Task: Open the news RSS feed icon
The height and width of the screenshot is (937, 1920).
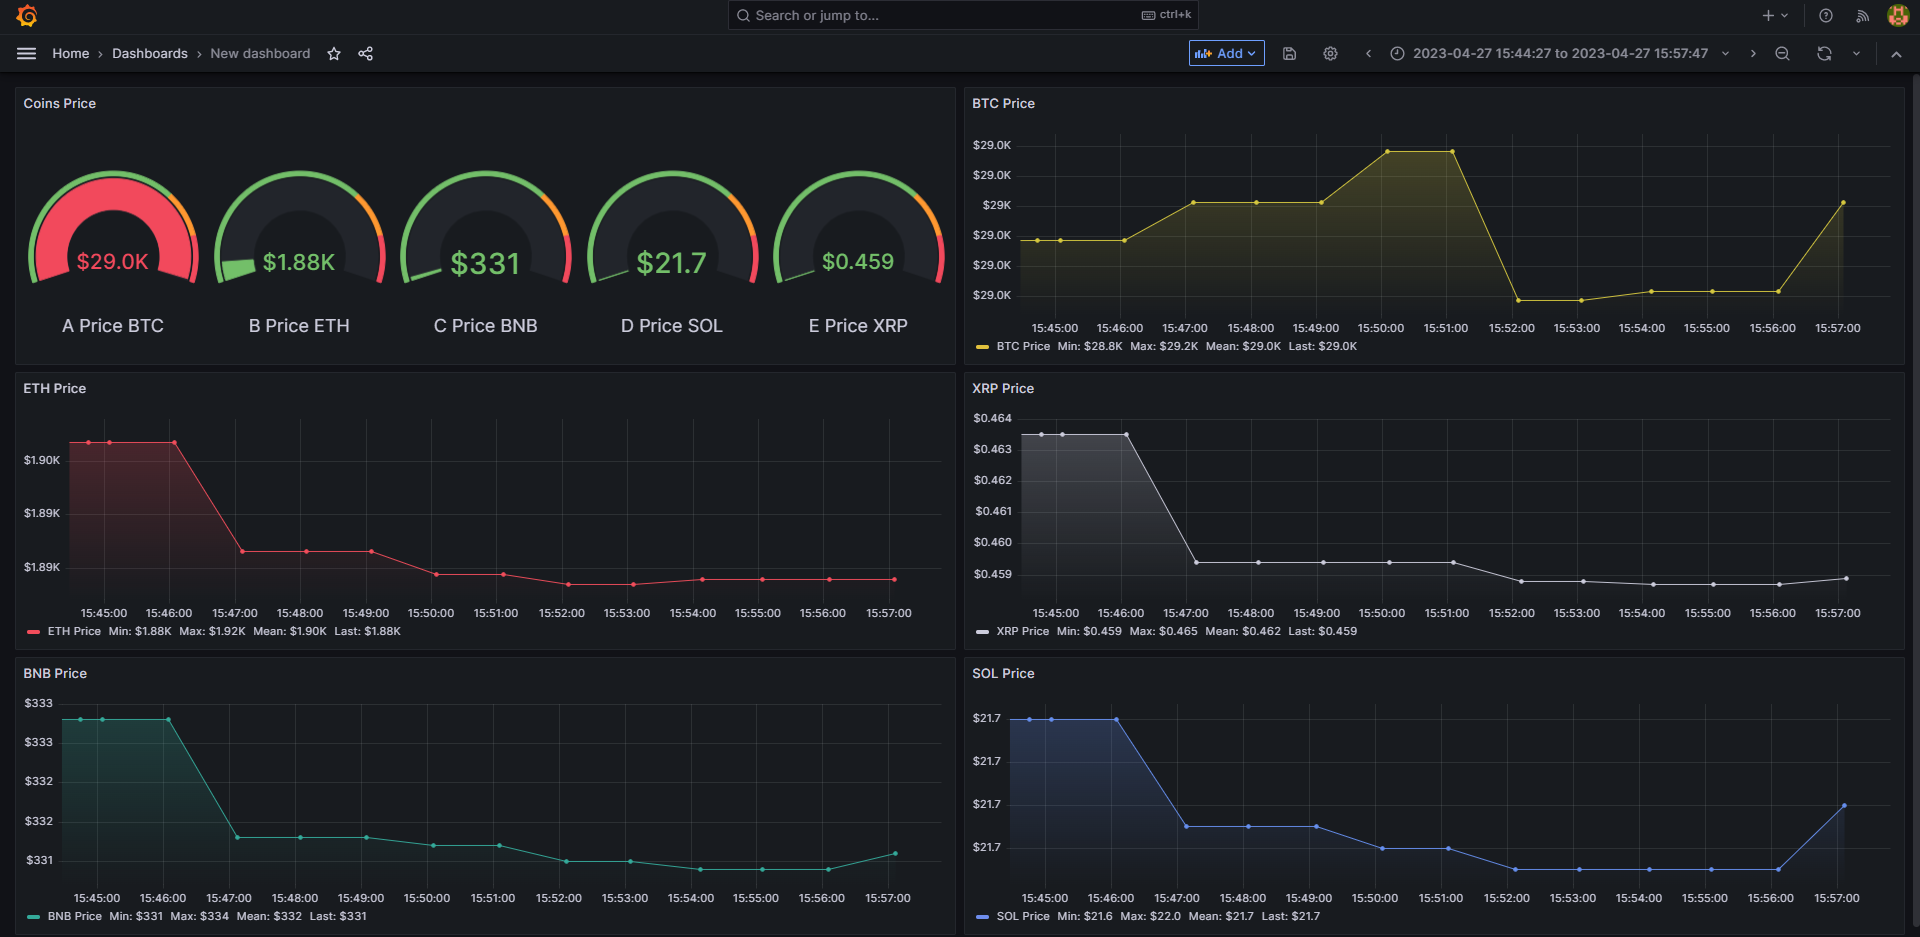Action: click(x=1862, y=15)
